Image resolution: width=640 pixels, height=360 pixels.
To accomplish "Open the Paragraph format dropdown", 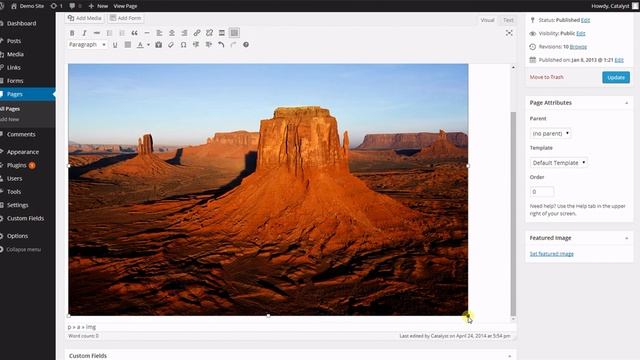I will point(87,44).
